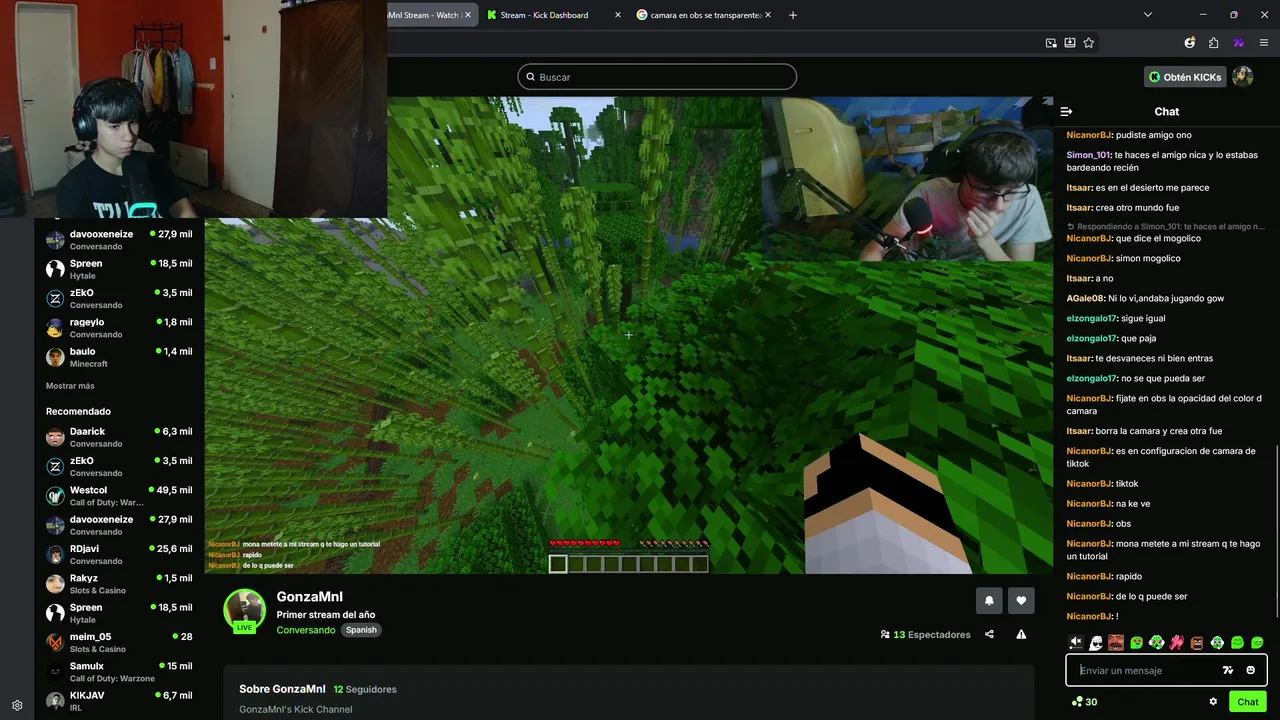
Task: Open the browser hamburger menu
Action: coord(1264,43)
